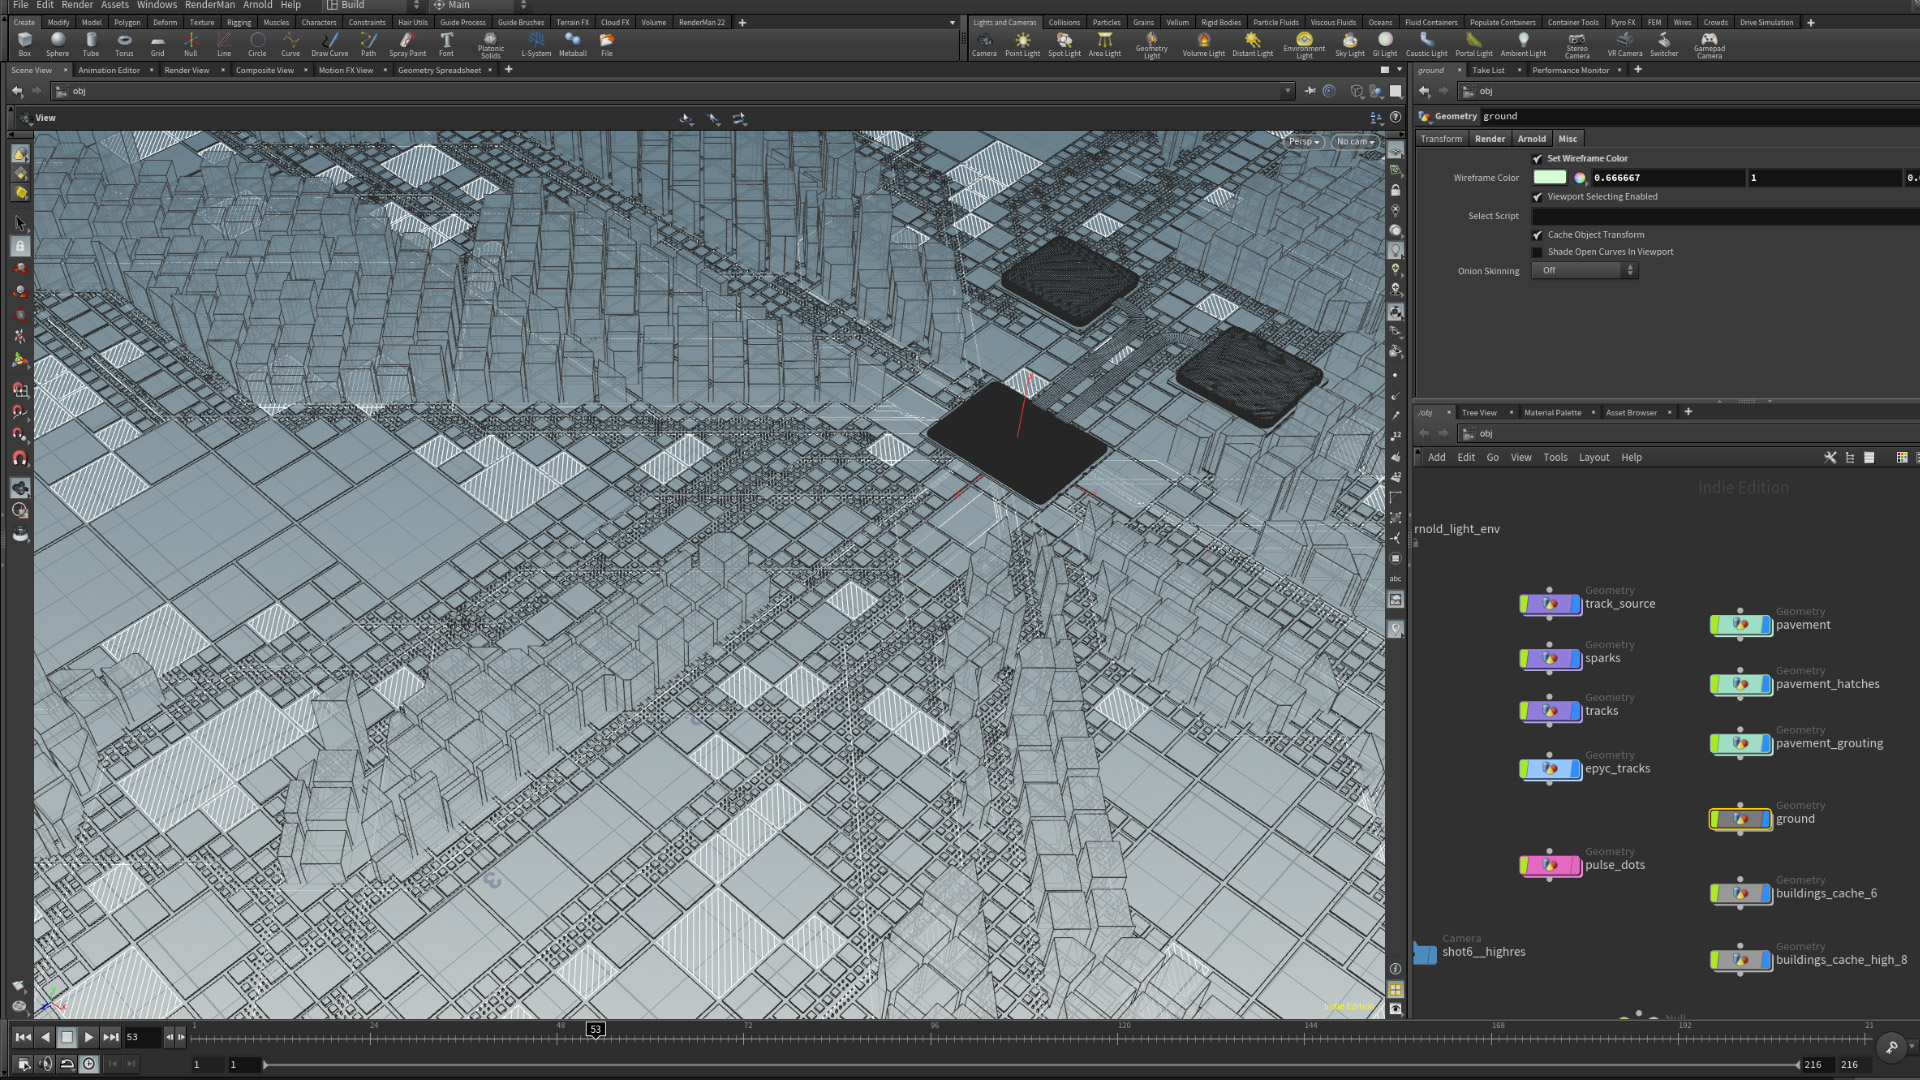Add a Distant Light

(x=1252, y=44)
